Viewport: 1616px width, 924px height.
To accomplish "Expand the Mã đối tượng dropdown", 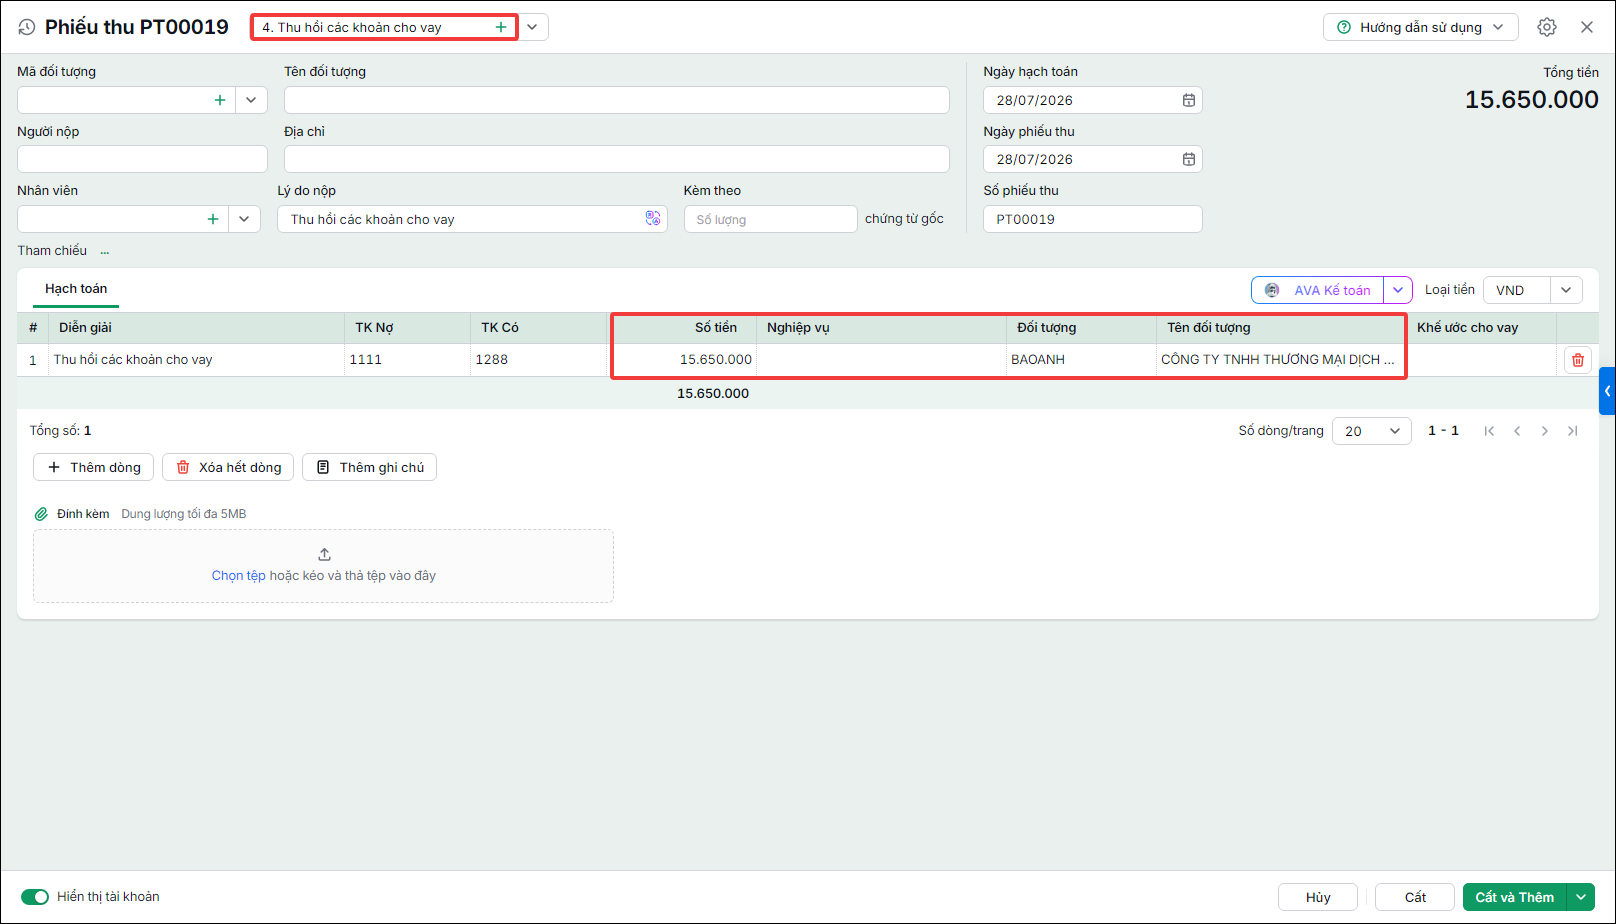I will coord(251,100).
